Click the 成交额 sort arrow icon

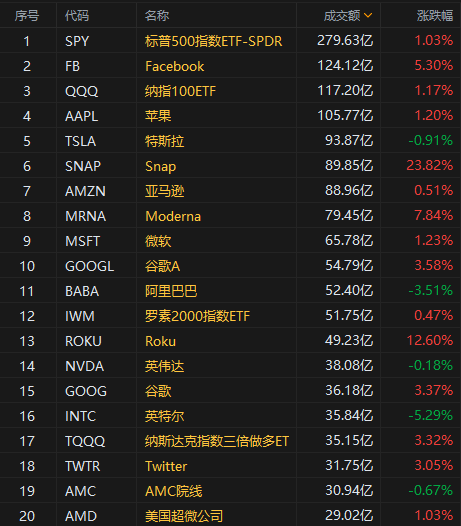[368, 15]
